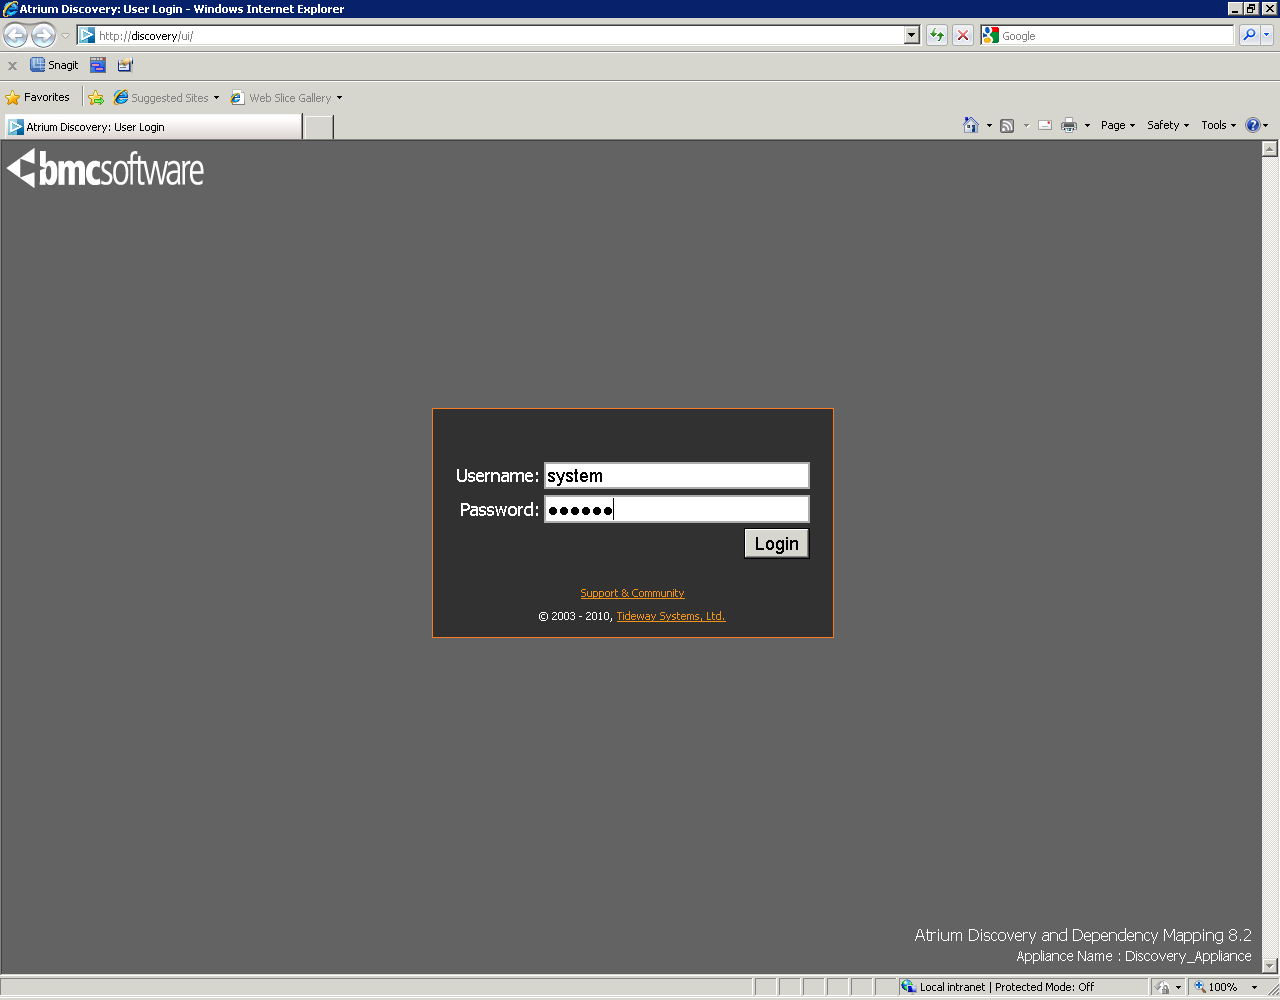The image size is (1280, 1000).
Task: Open the search provider options dropdown
Action: pyautogui.click(x=1267, y=36)
